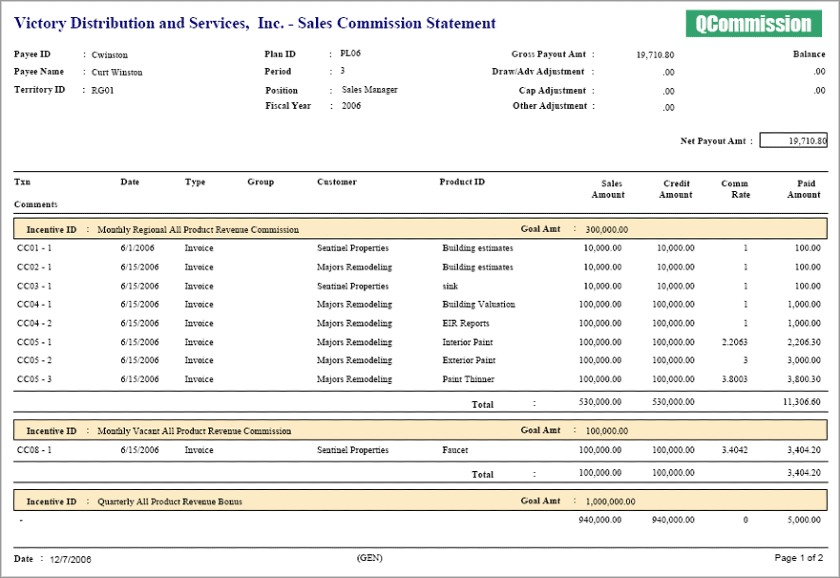Click product 'sink' in CC03 row
This screenshot has height=578, width=840.
[x=450, y=286]
